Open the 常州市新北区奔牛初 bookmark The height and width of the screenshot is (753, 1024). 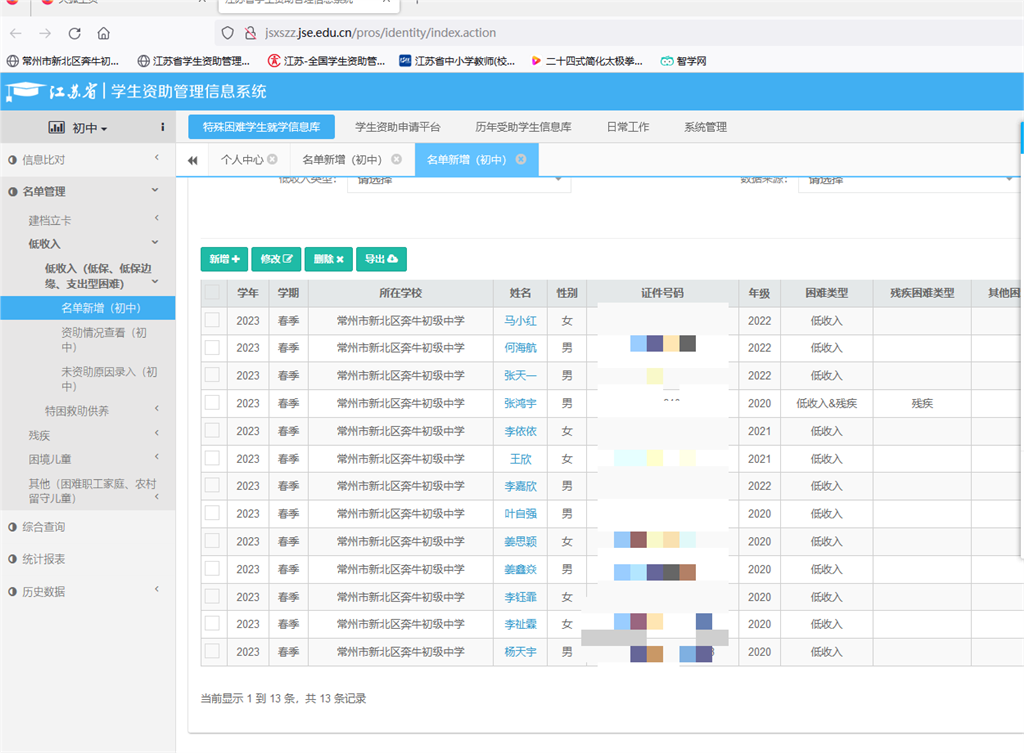tap(63, 61)
